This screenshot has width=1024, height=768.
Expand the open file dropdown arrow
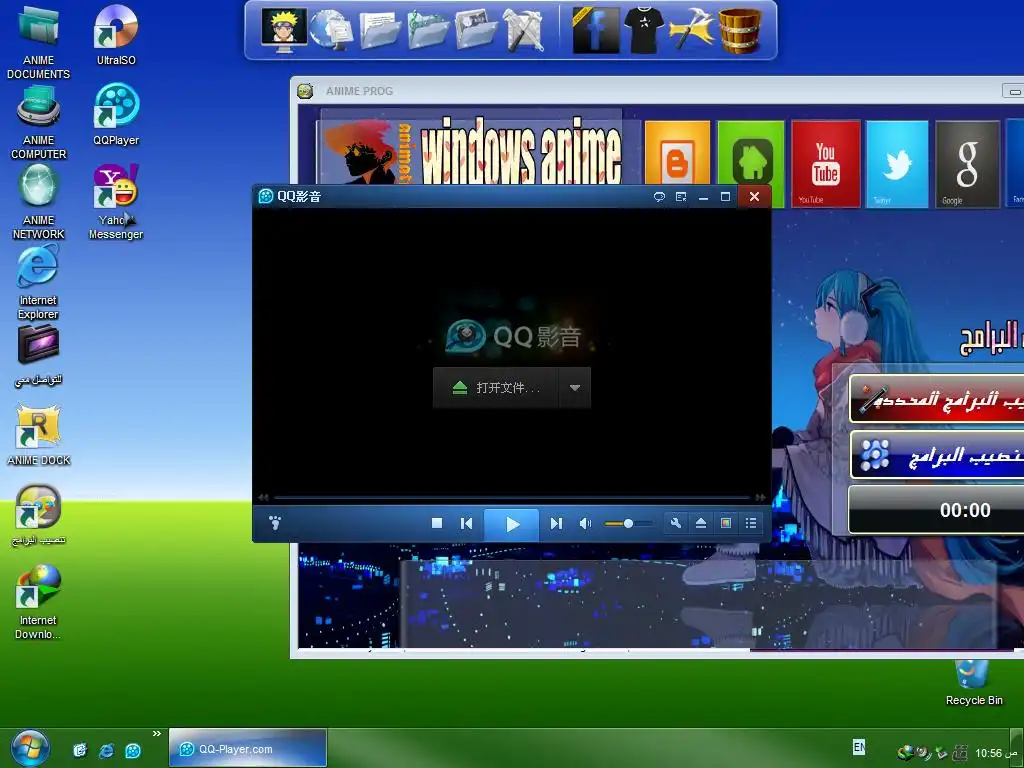(x=575, y=388)
